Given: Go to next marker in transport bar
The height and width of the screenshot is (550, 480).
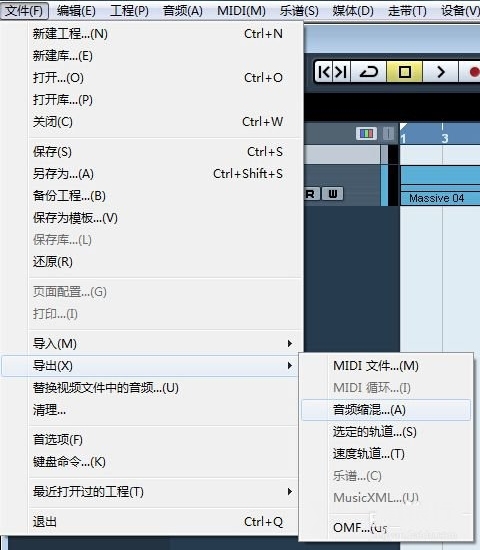Looking at the screenshot, I should tap(341, 72).
